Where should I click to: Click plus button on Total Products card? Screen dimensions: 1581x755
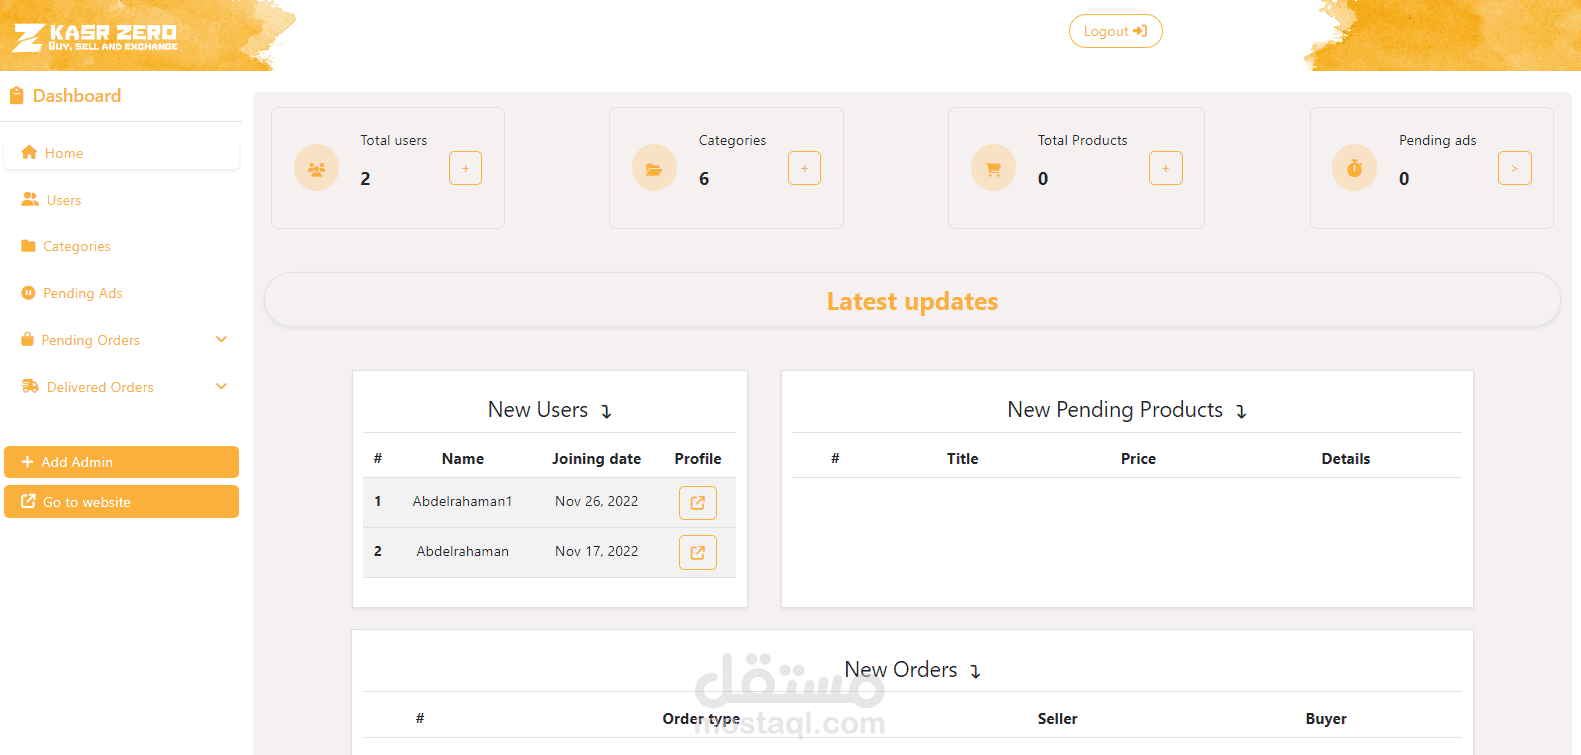1165,168
